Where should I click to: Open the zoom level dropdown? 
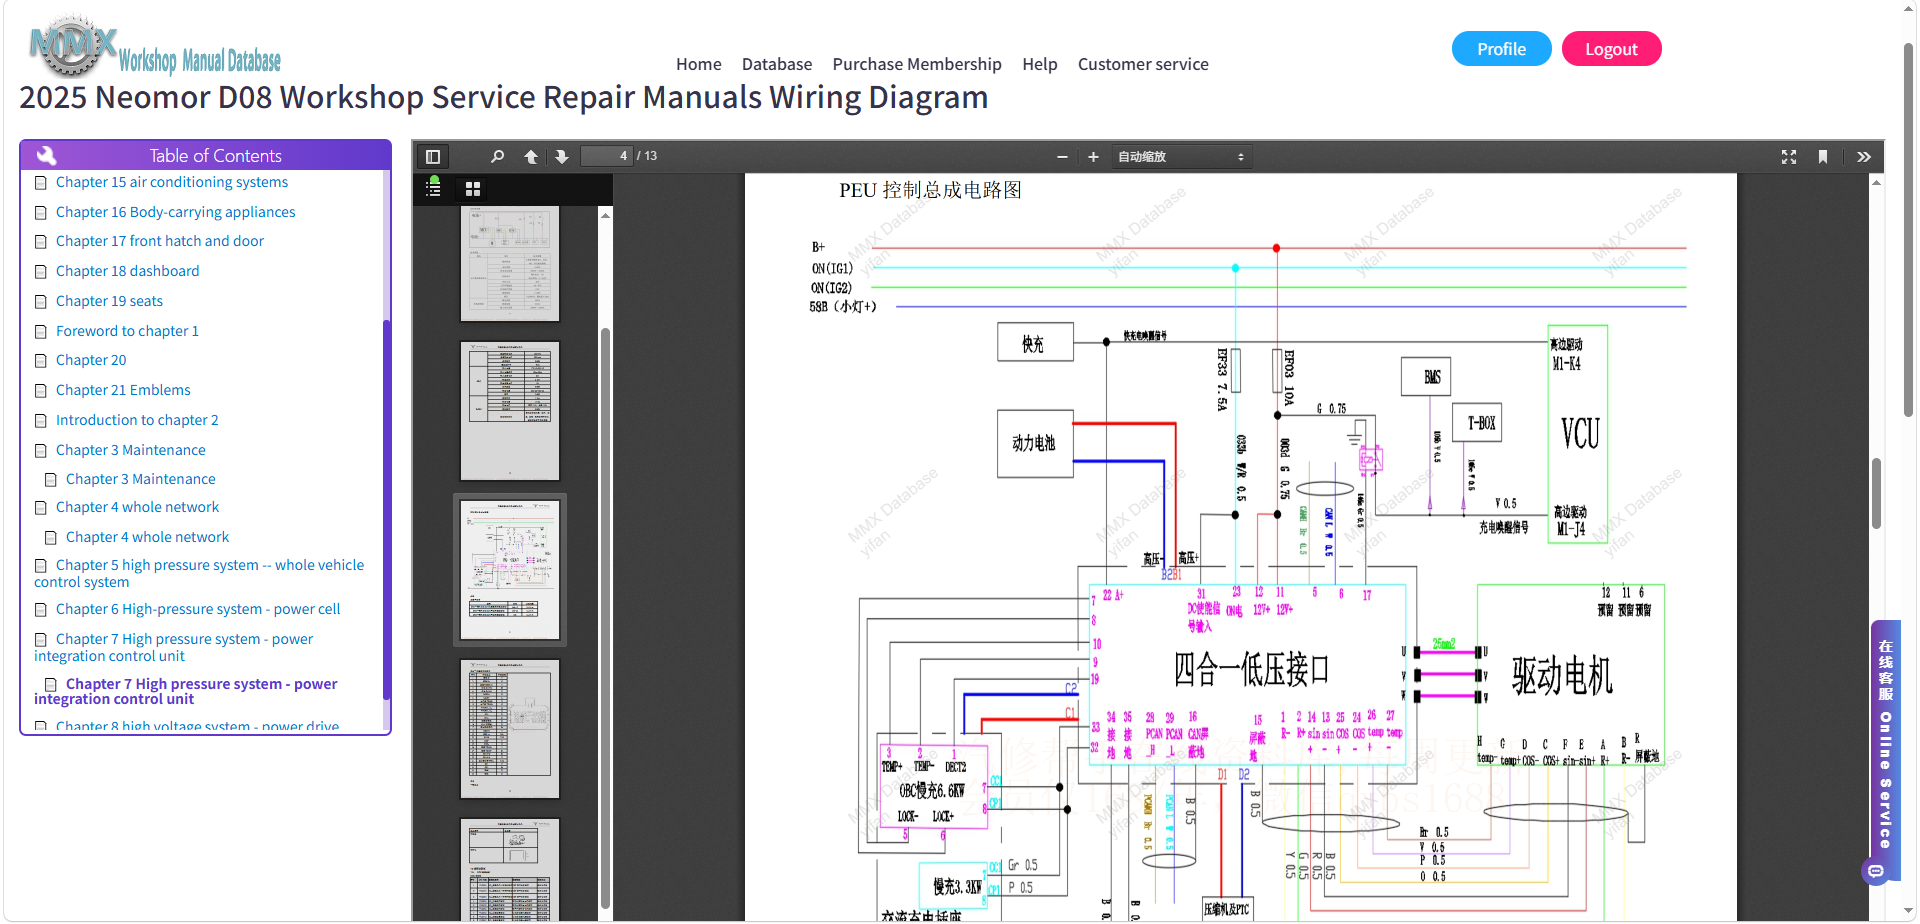click(x=1181, y=157)
